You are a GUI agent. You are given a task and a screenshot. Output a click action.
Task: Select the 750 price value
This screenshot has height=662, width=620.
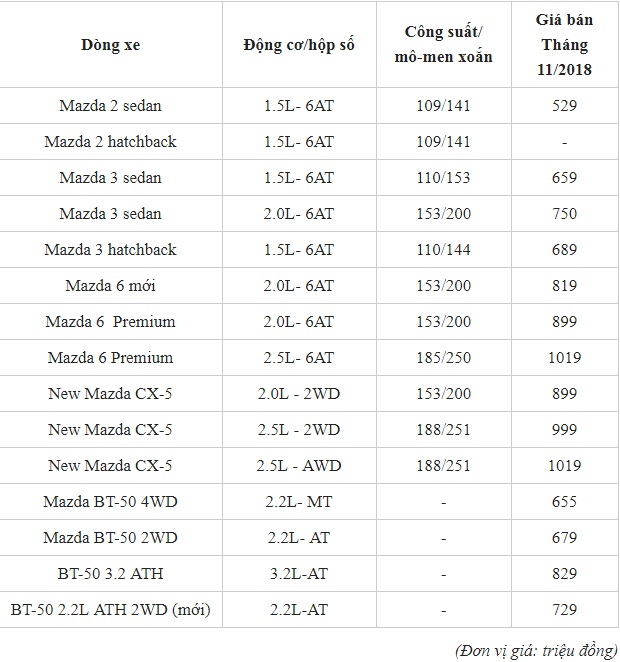click(564, 213)
